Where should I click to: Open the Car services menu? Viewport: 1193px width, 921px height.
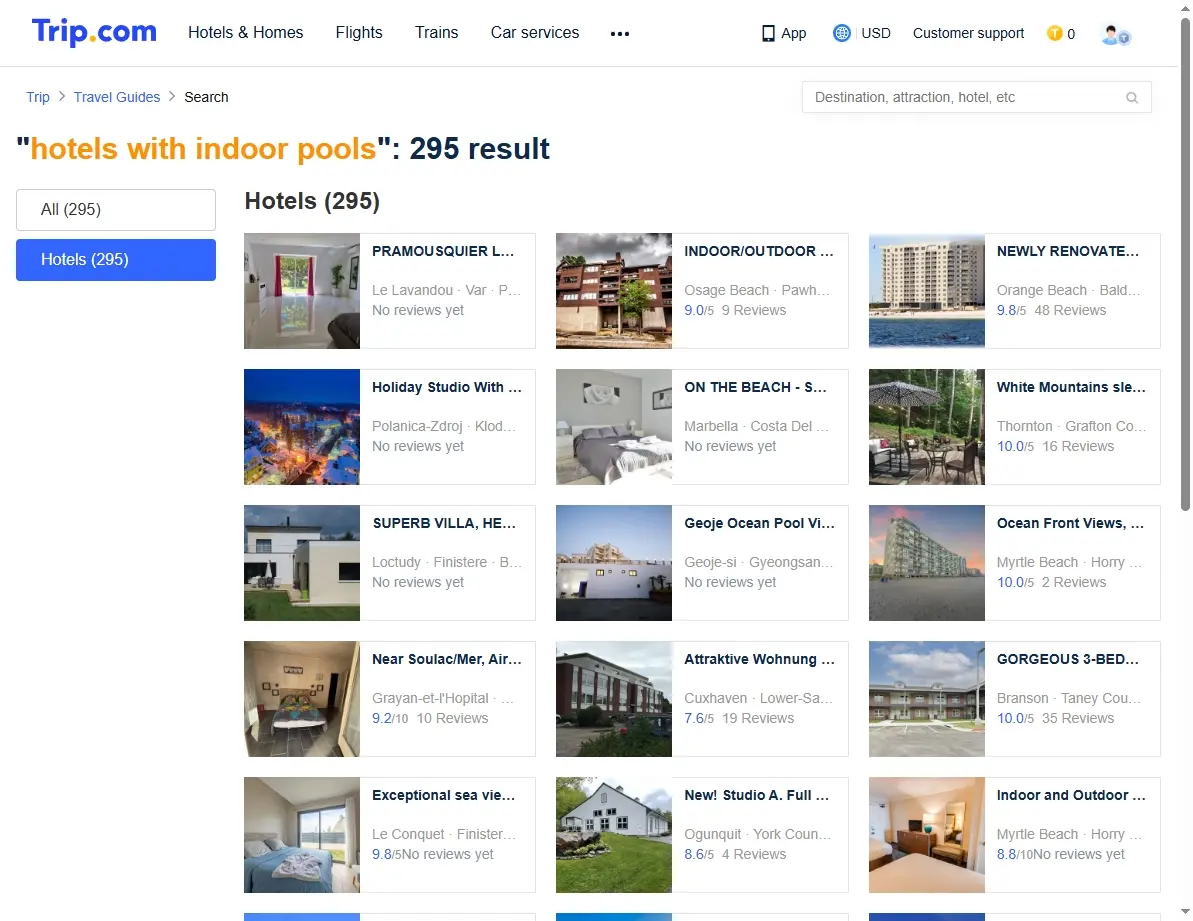pyautogui.click(x=535, y=33)
